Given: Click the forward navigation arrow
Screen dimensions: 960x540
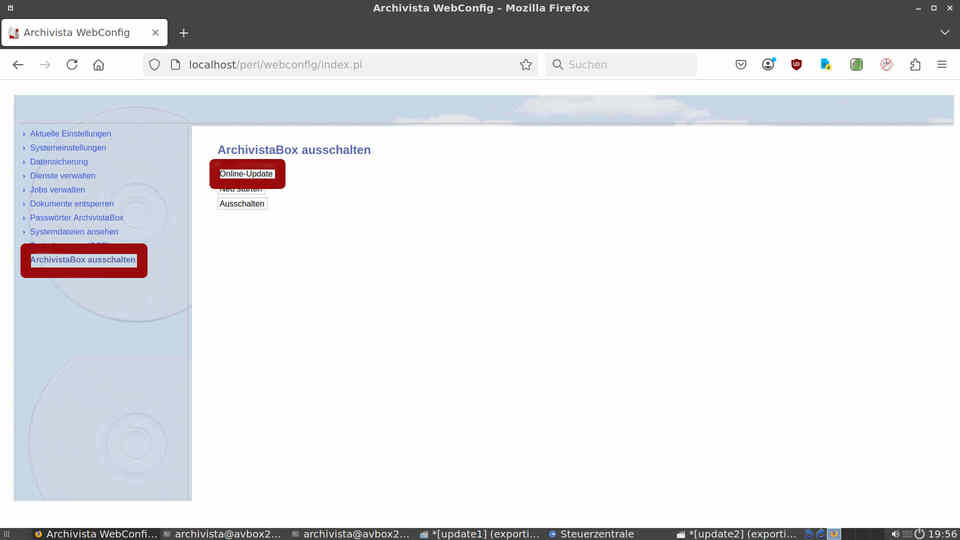Looking at the screenshot, I should 45,64.
